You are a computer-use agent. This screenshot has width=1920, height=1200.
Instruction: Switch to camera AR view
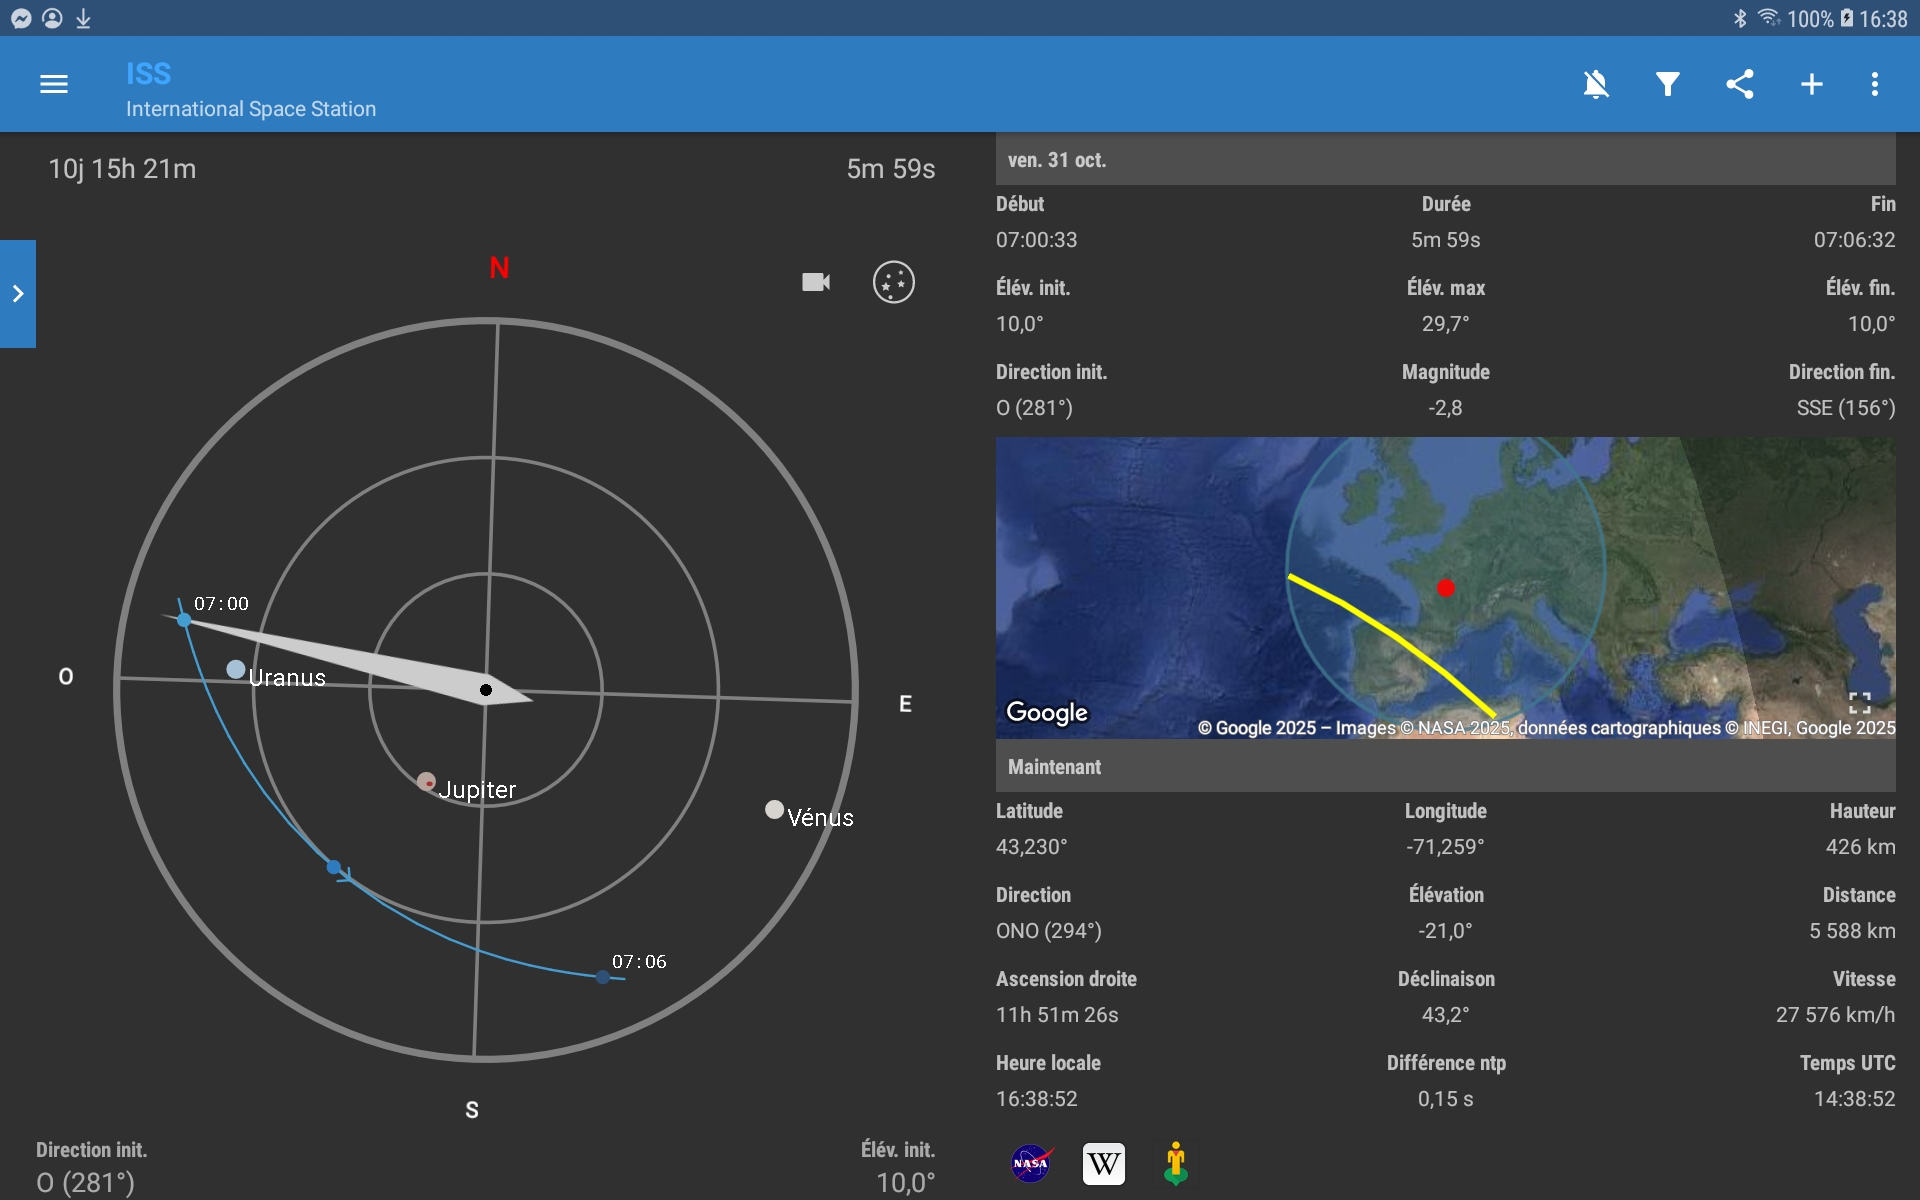tap(816, 282)
